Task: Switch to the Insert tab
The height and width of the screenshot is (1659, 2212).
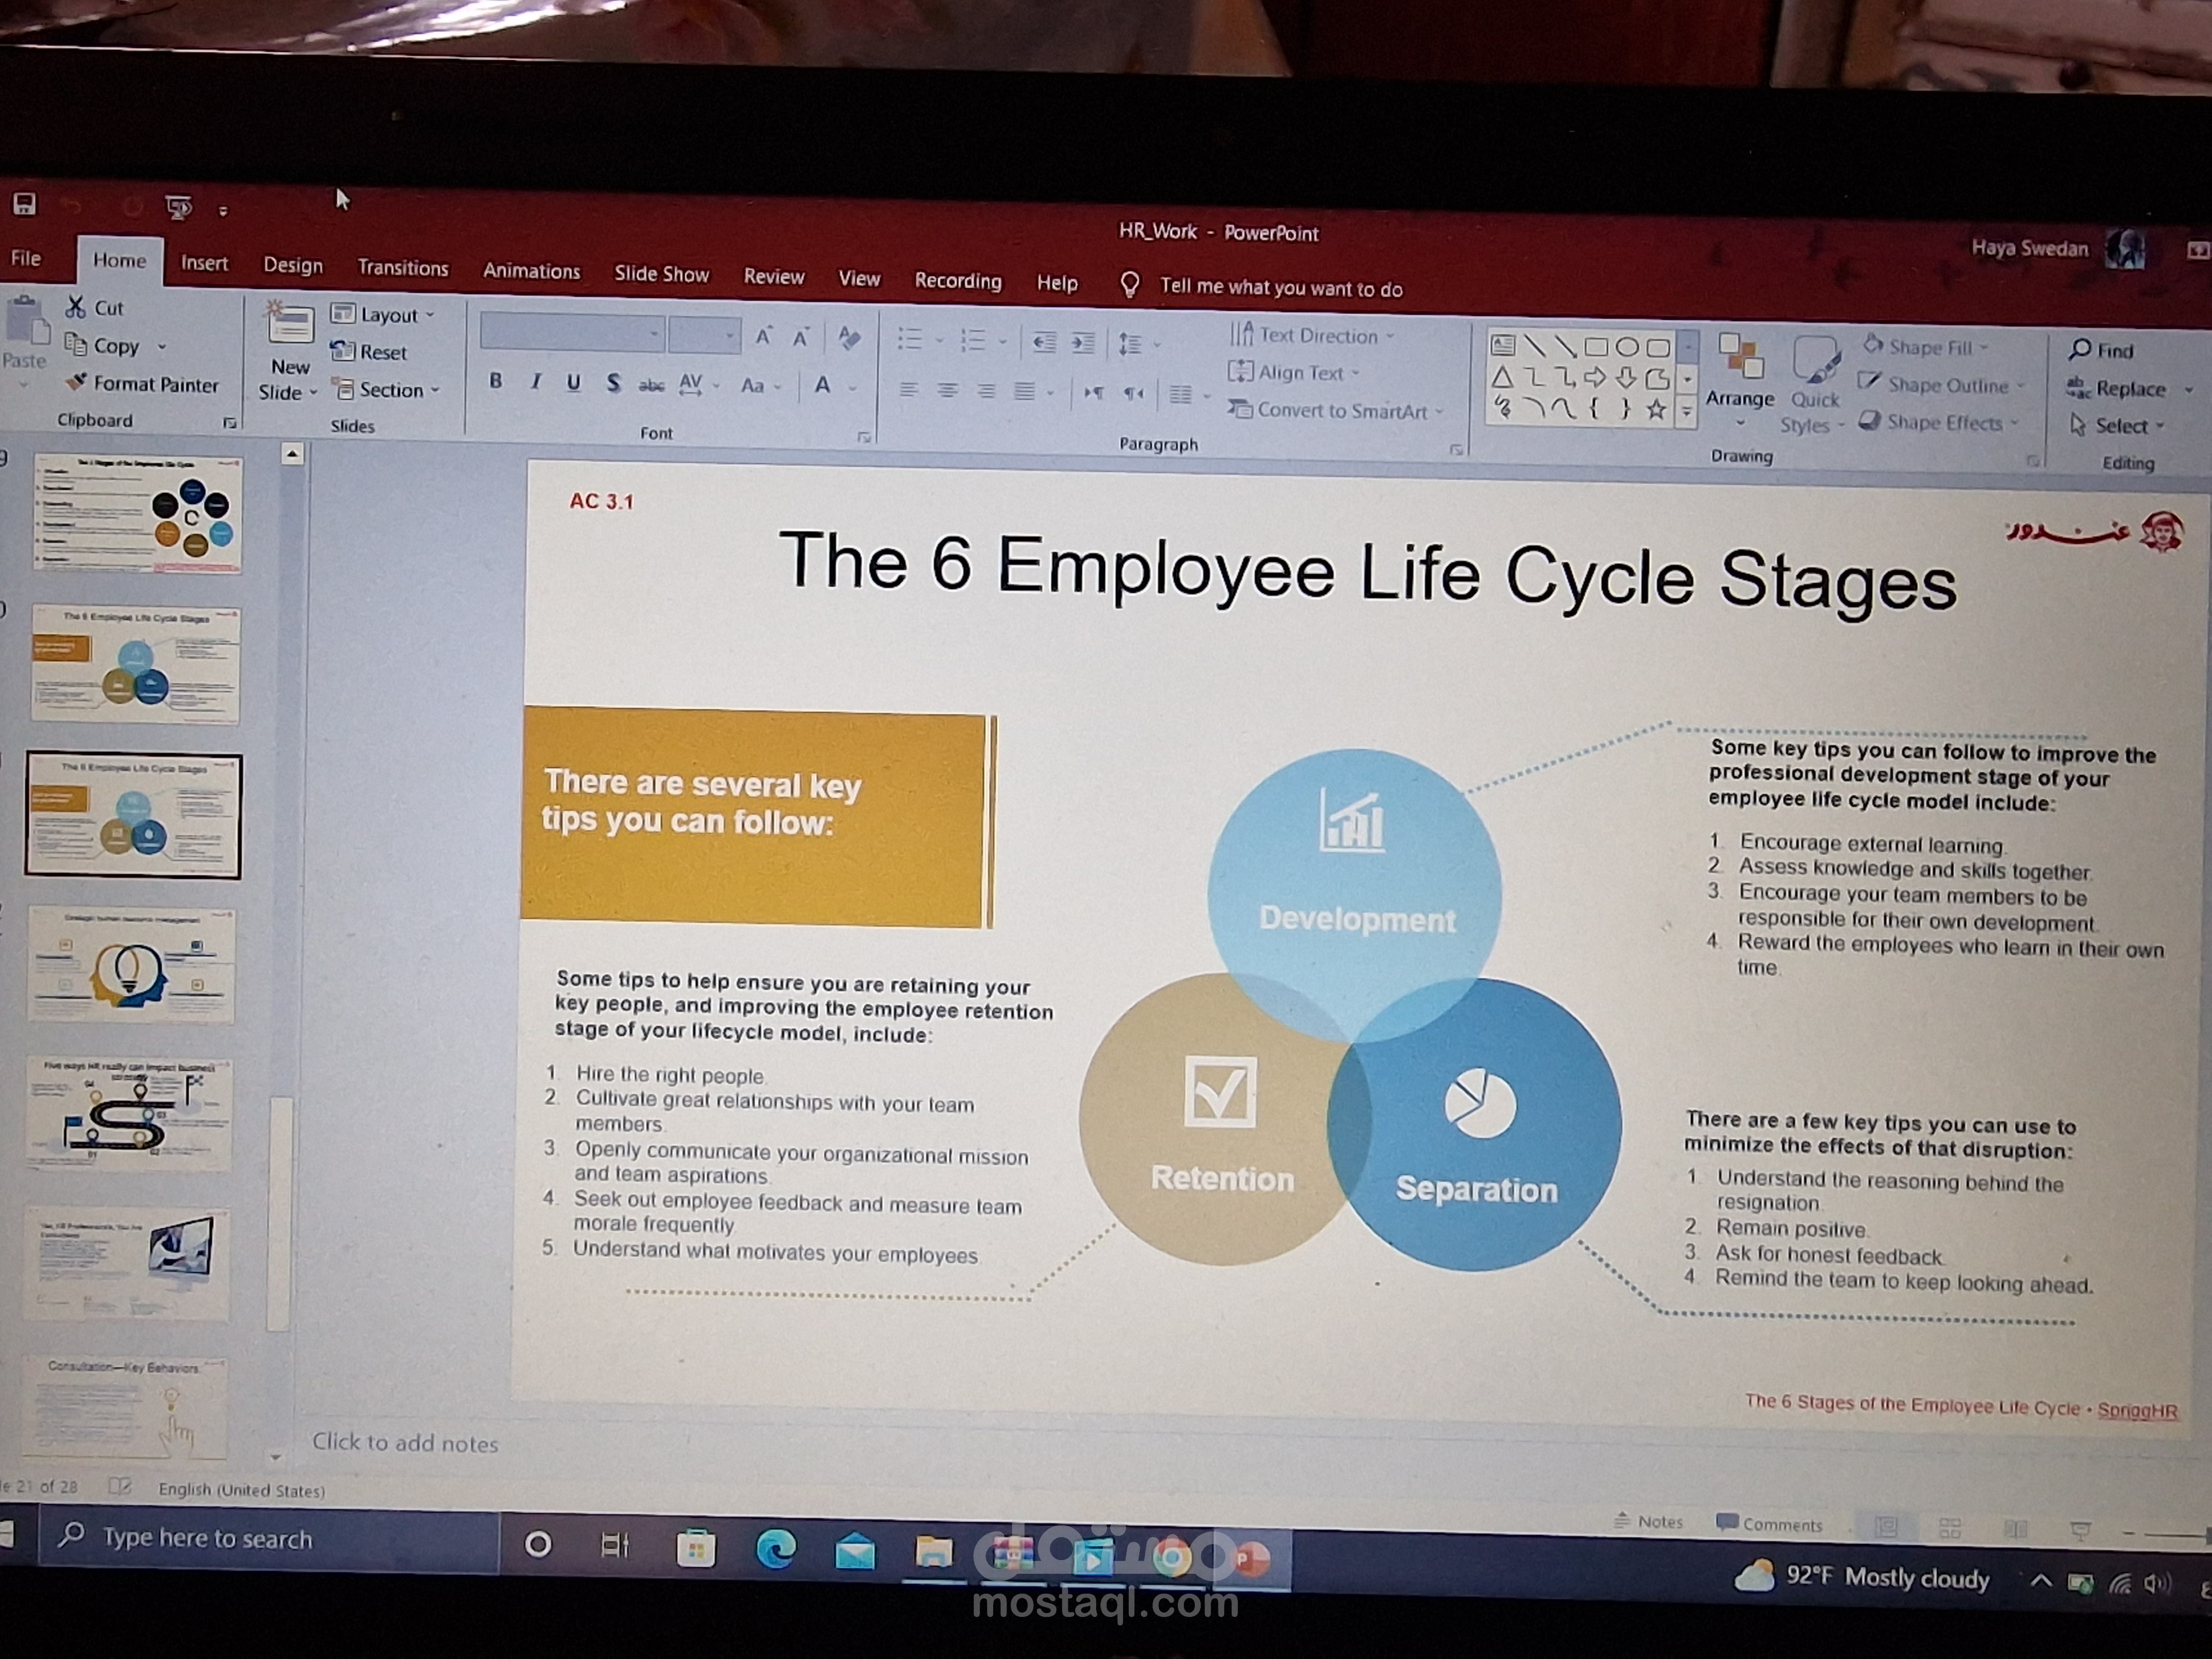Action: [204, 262]
